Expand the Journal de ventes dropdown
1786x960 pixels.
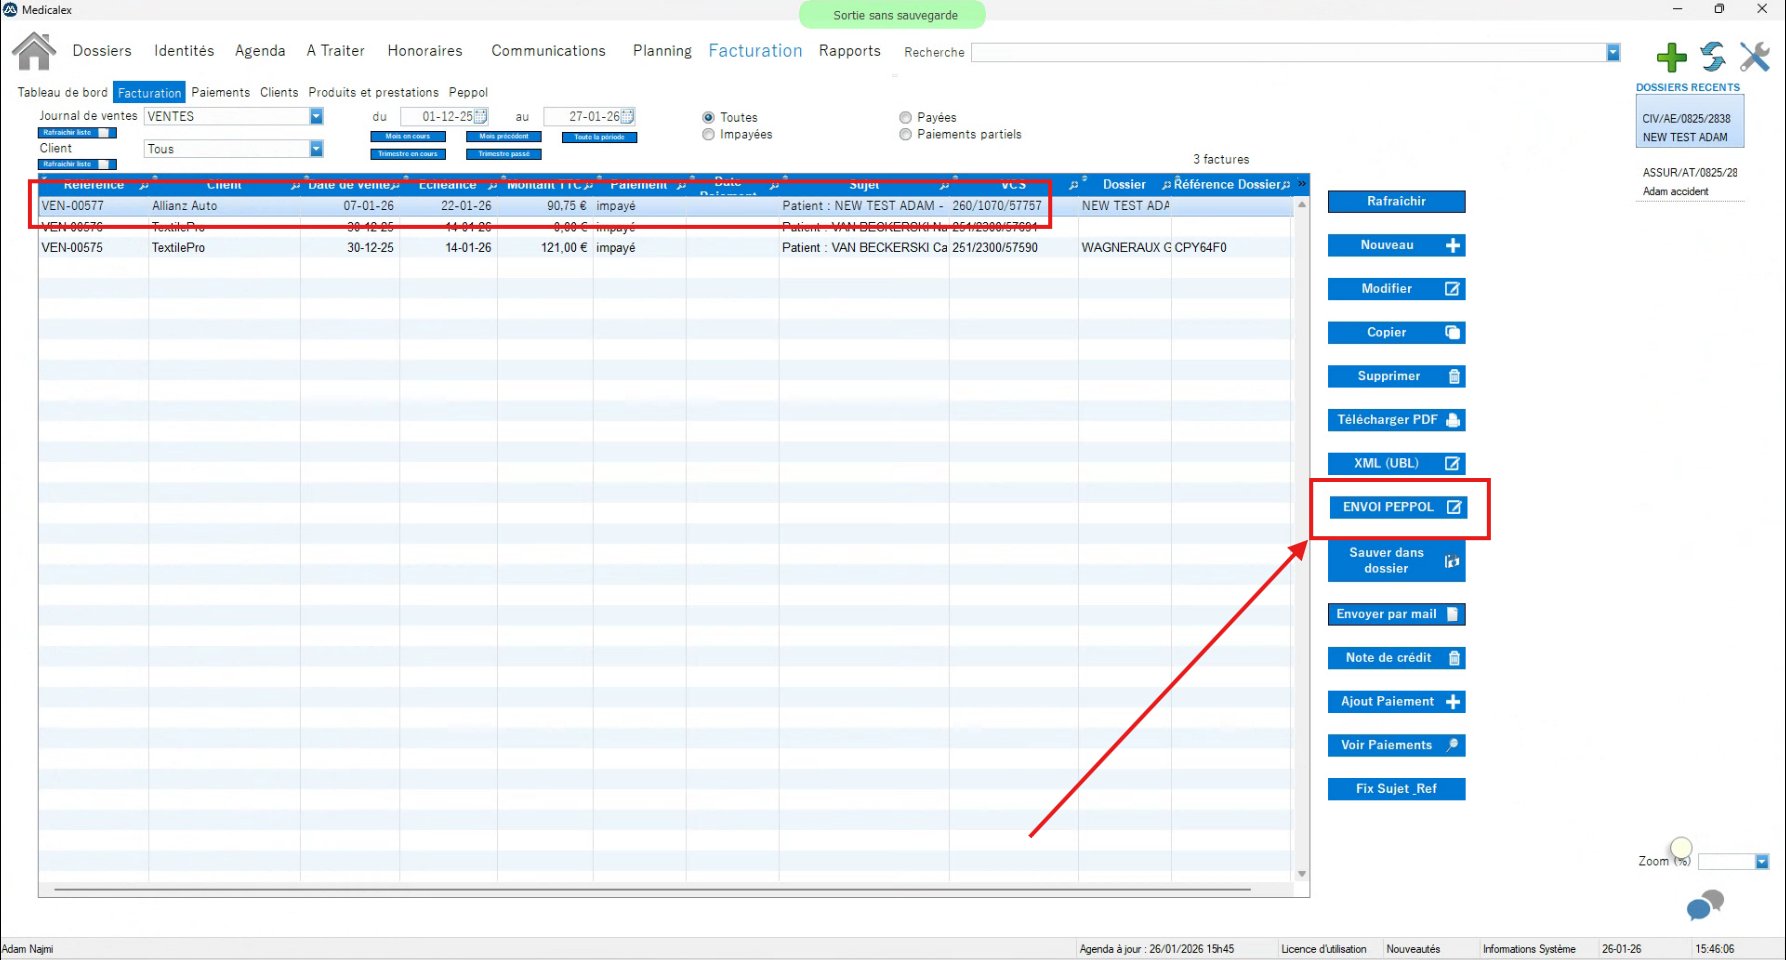[316, 117]
